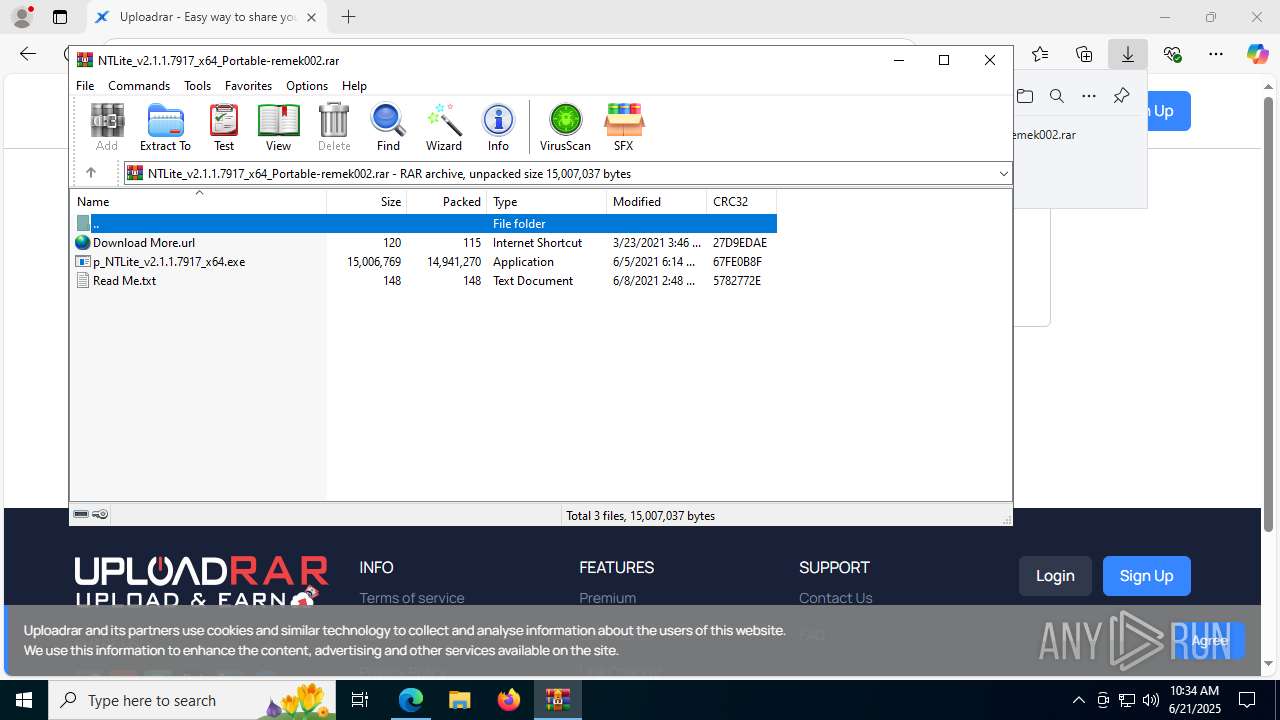Open Firefox from taskbar
Image resolution: width=1280 pixels, height=720 pixels.
point(508,700)
